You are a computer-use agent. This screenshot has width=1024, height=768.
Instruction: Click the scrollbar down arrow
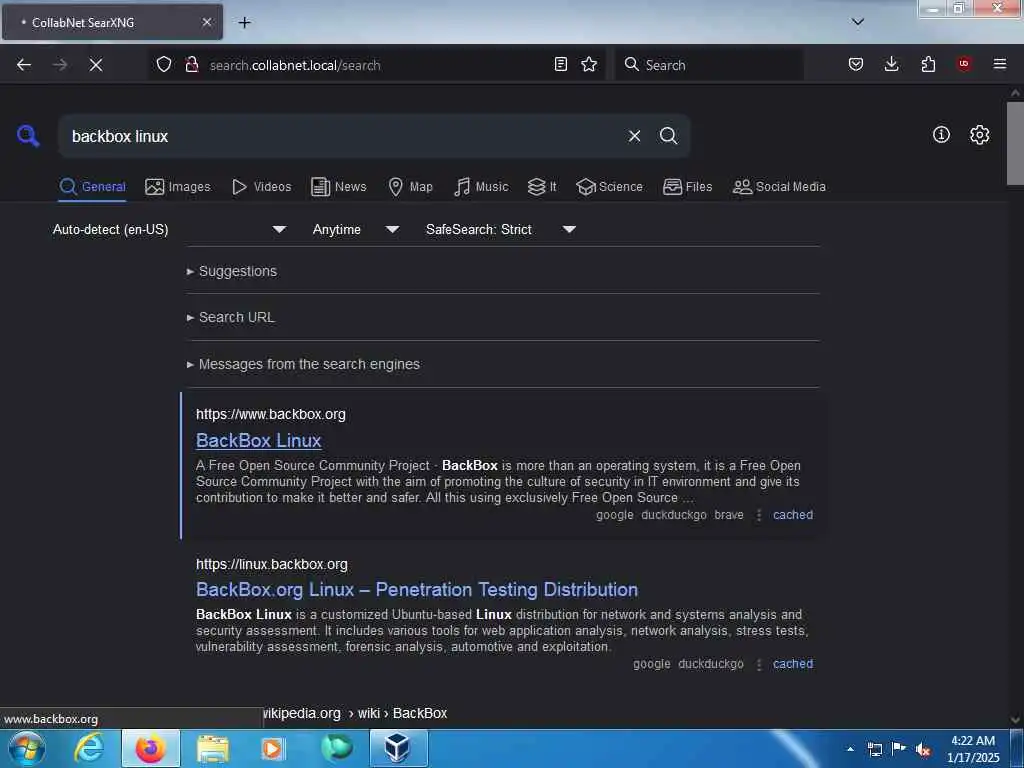pyautogui.click(x=1015, y=719)
